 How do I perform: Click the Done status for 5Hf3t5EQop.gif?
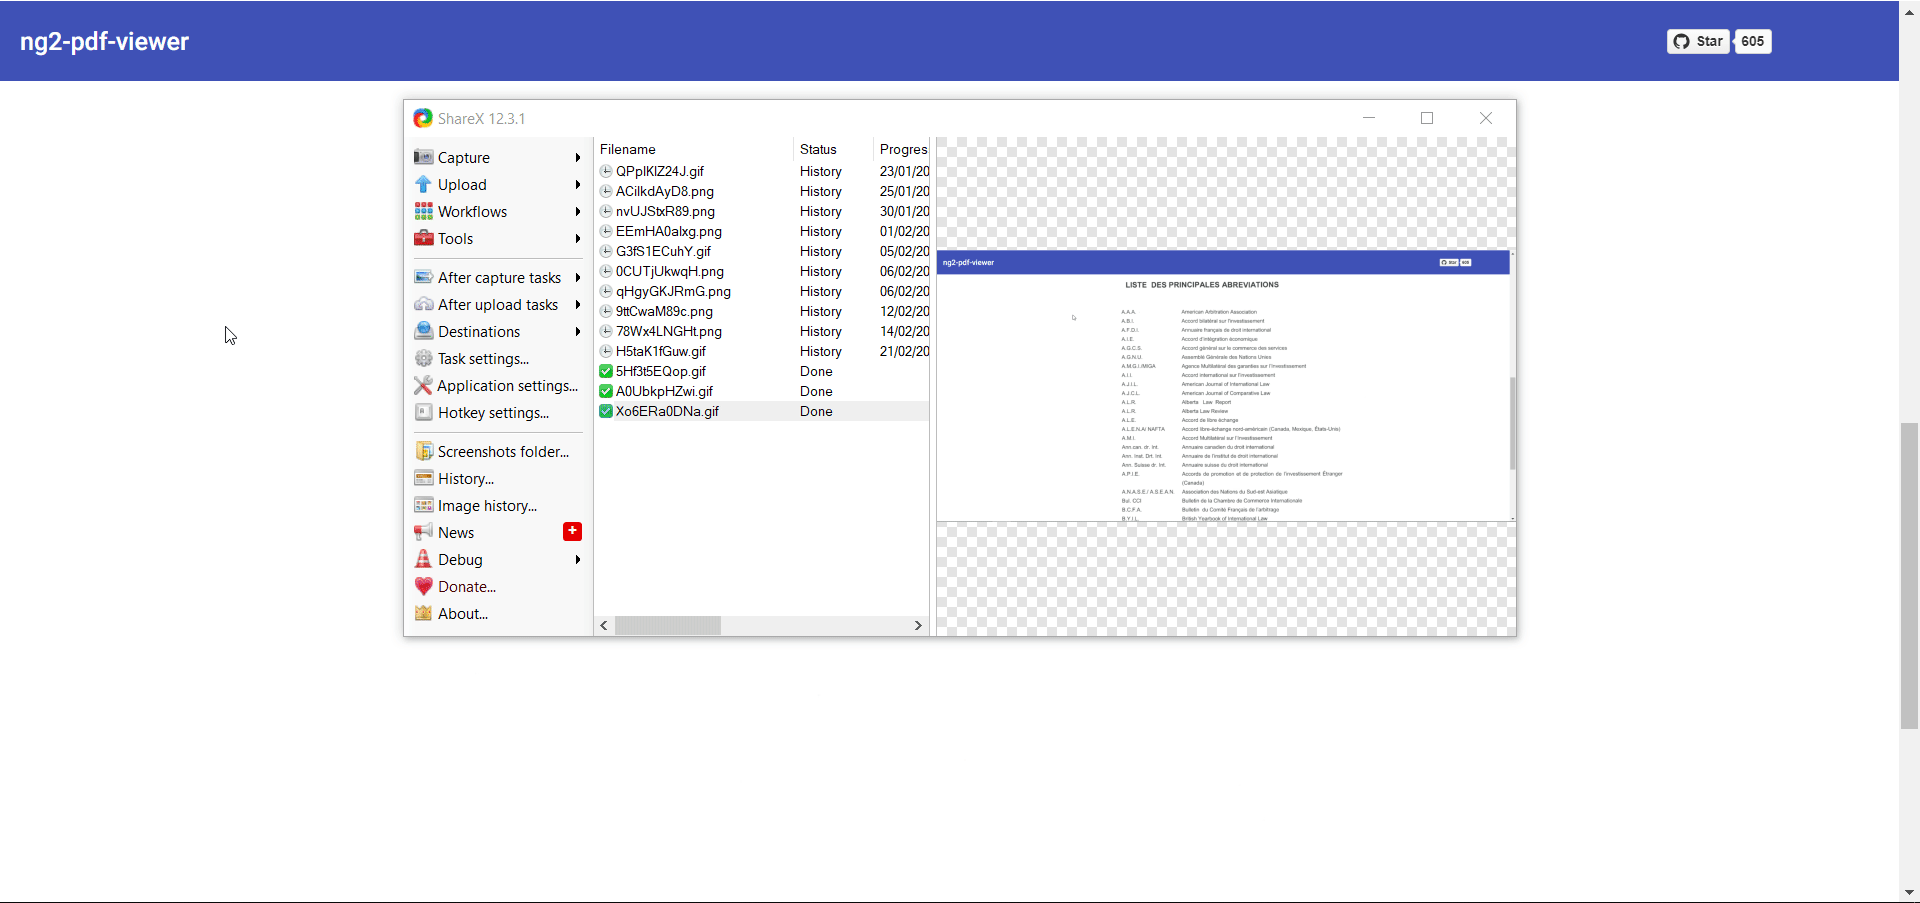816,371
